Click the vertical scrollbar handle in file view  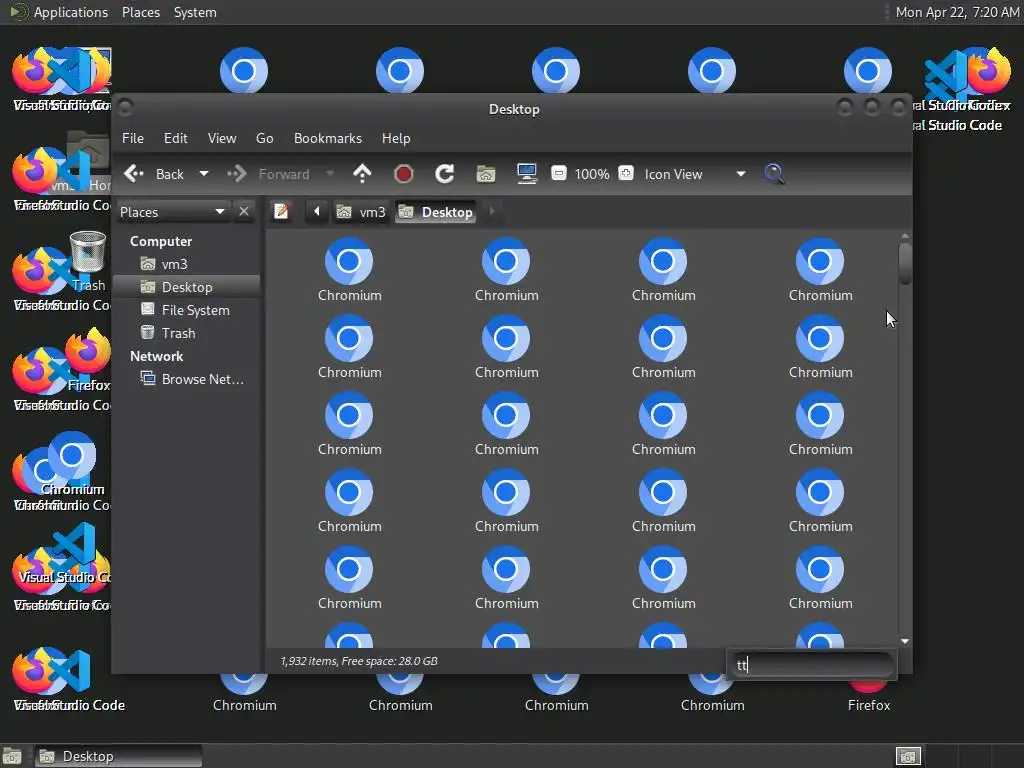point(904,264)
